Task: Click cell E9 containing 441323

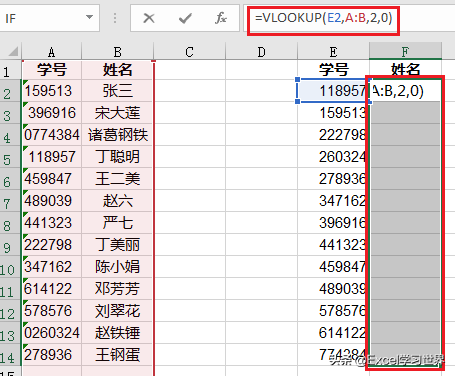Action: pos(333,245)
